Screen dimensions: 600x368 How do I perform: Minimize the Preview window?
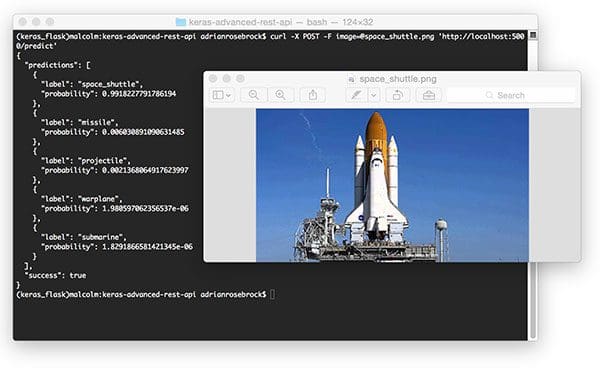[x=227, y=78]
